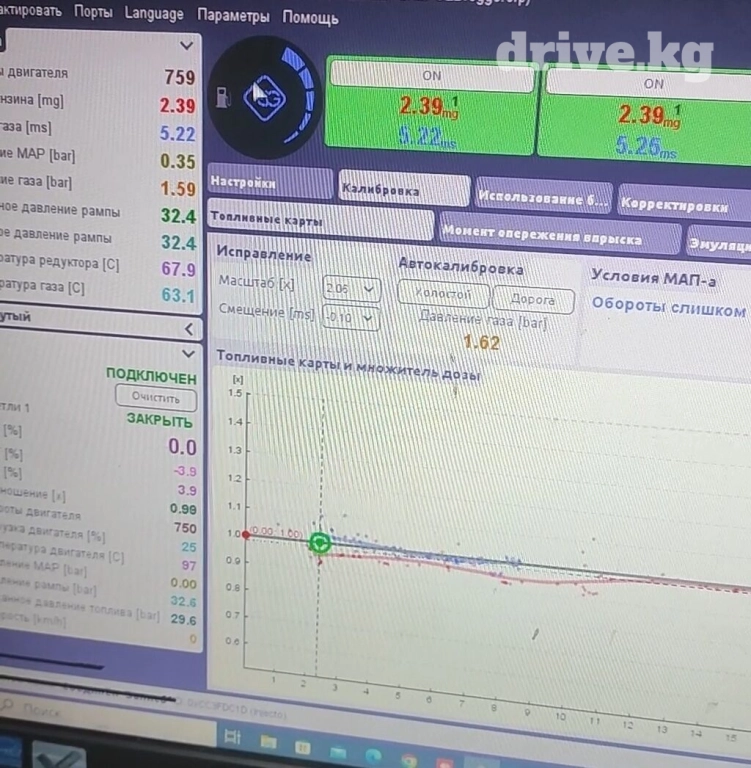Collapse the ПОДКЛЮЧЕН panel chevron
Viewport: 751px width, 768px height.
[x=188, y=354]
